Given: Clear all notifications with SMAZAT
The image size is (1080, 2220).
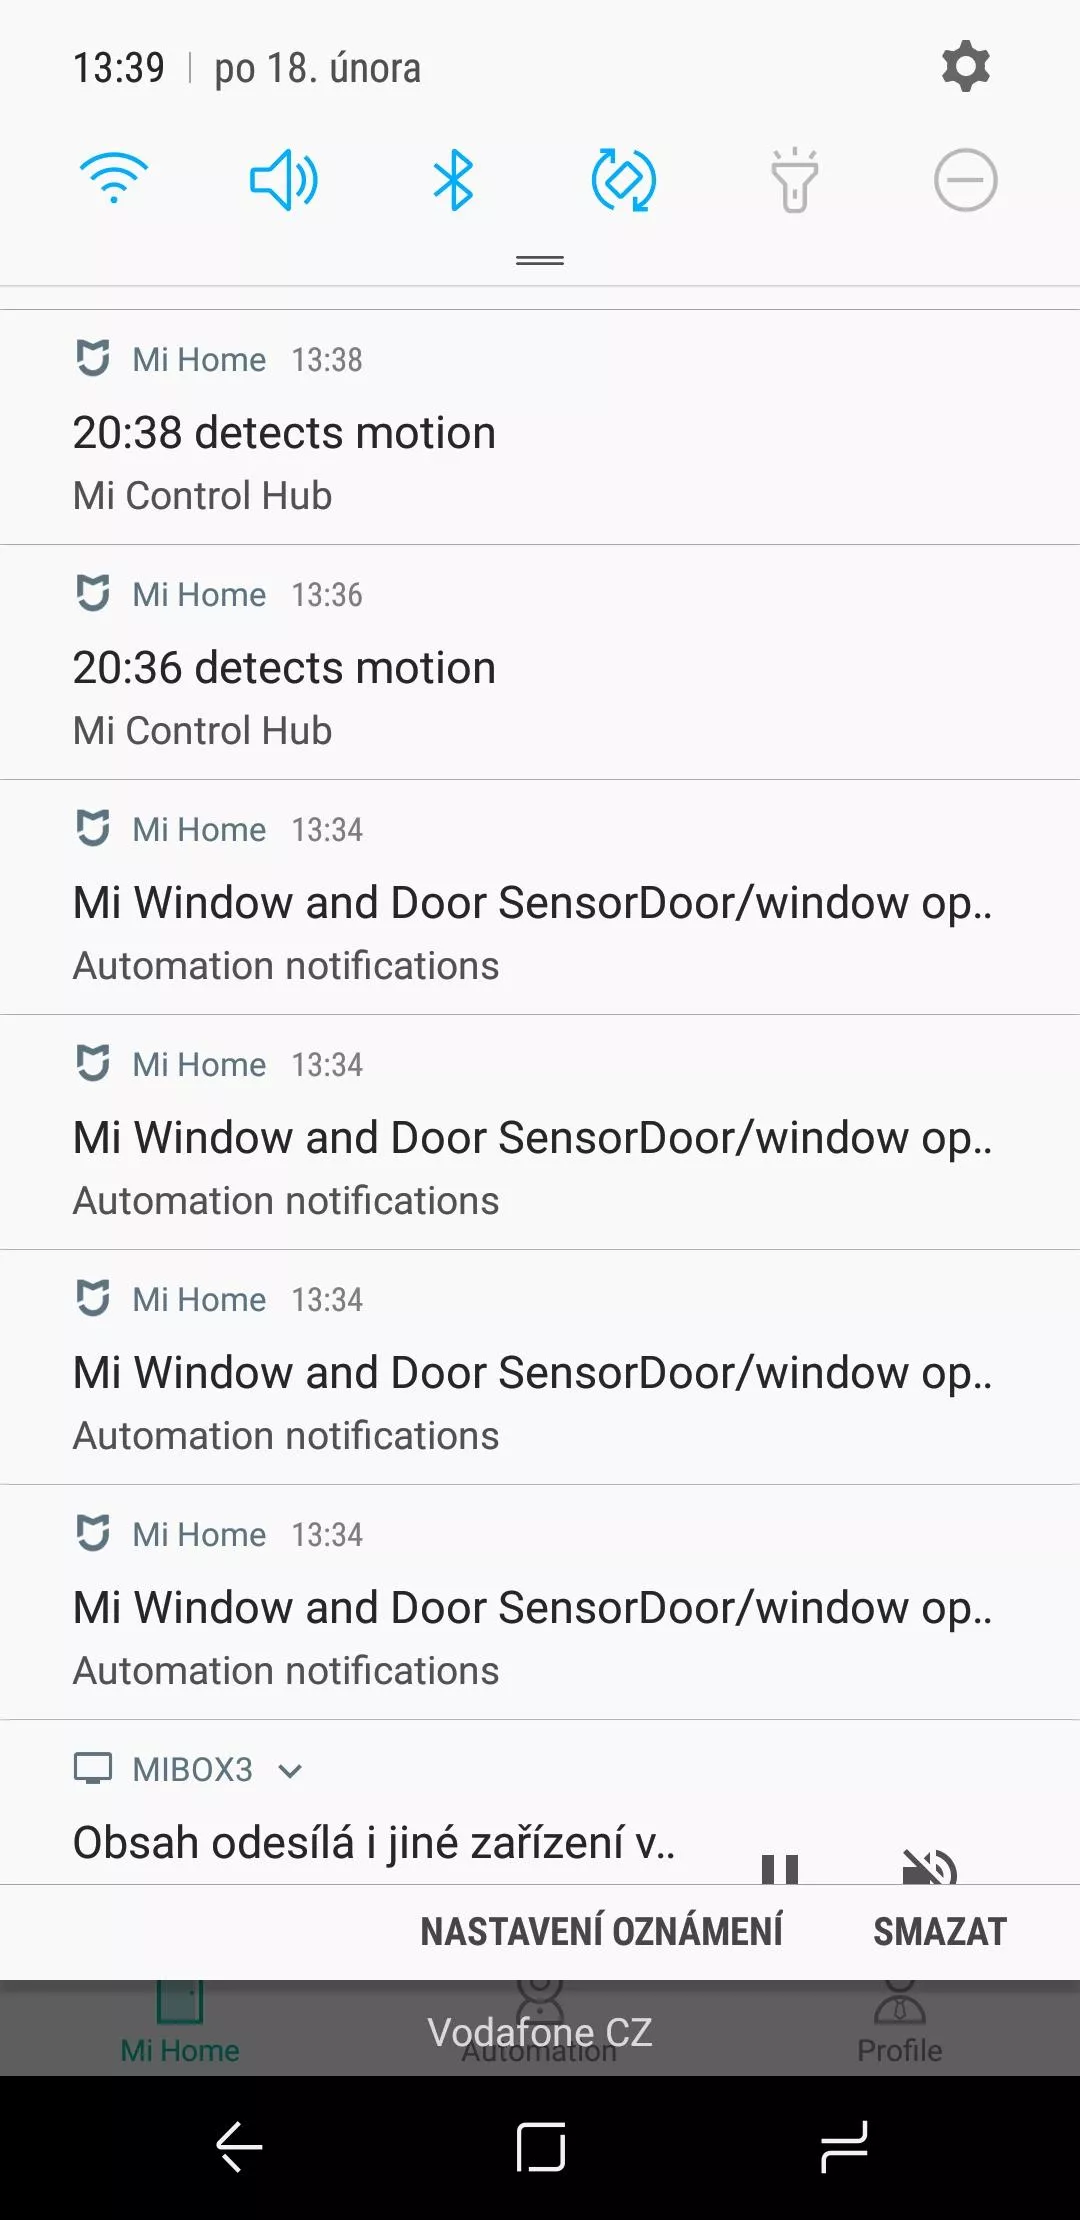Looking at the screenshot, I should click(940, 1932).
